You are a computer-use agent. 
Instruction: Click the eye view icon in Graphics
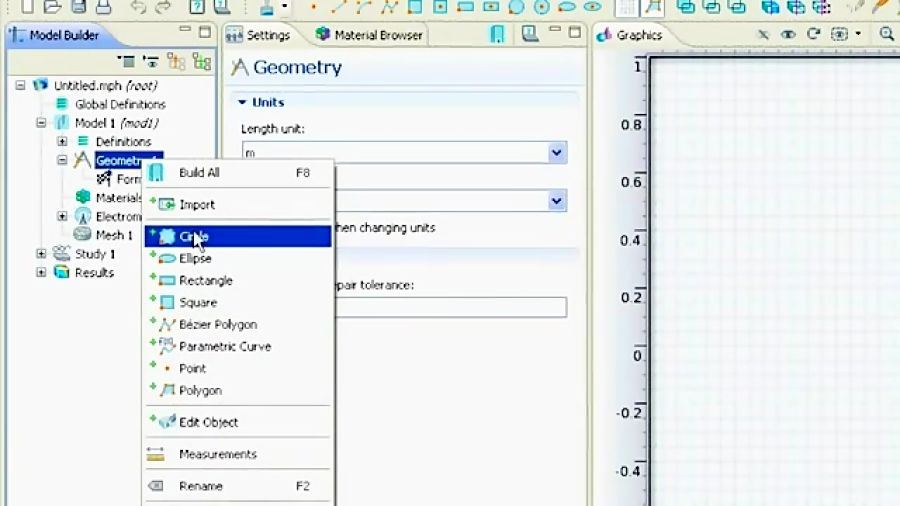click(788, 34)
